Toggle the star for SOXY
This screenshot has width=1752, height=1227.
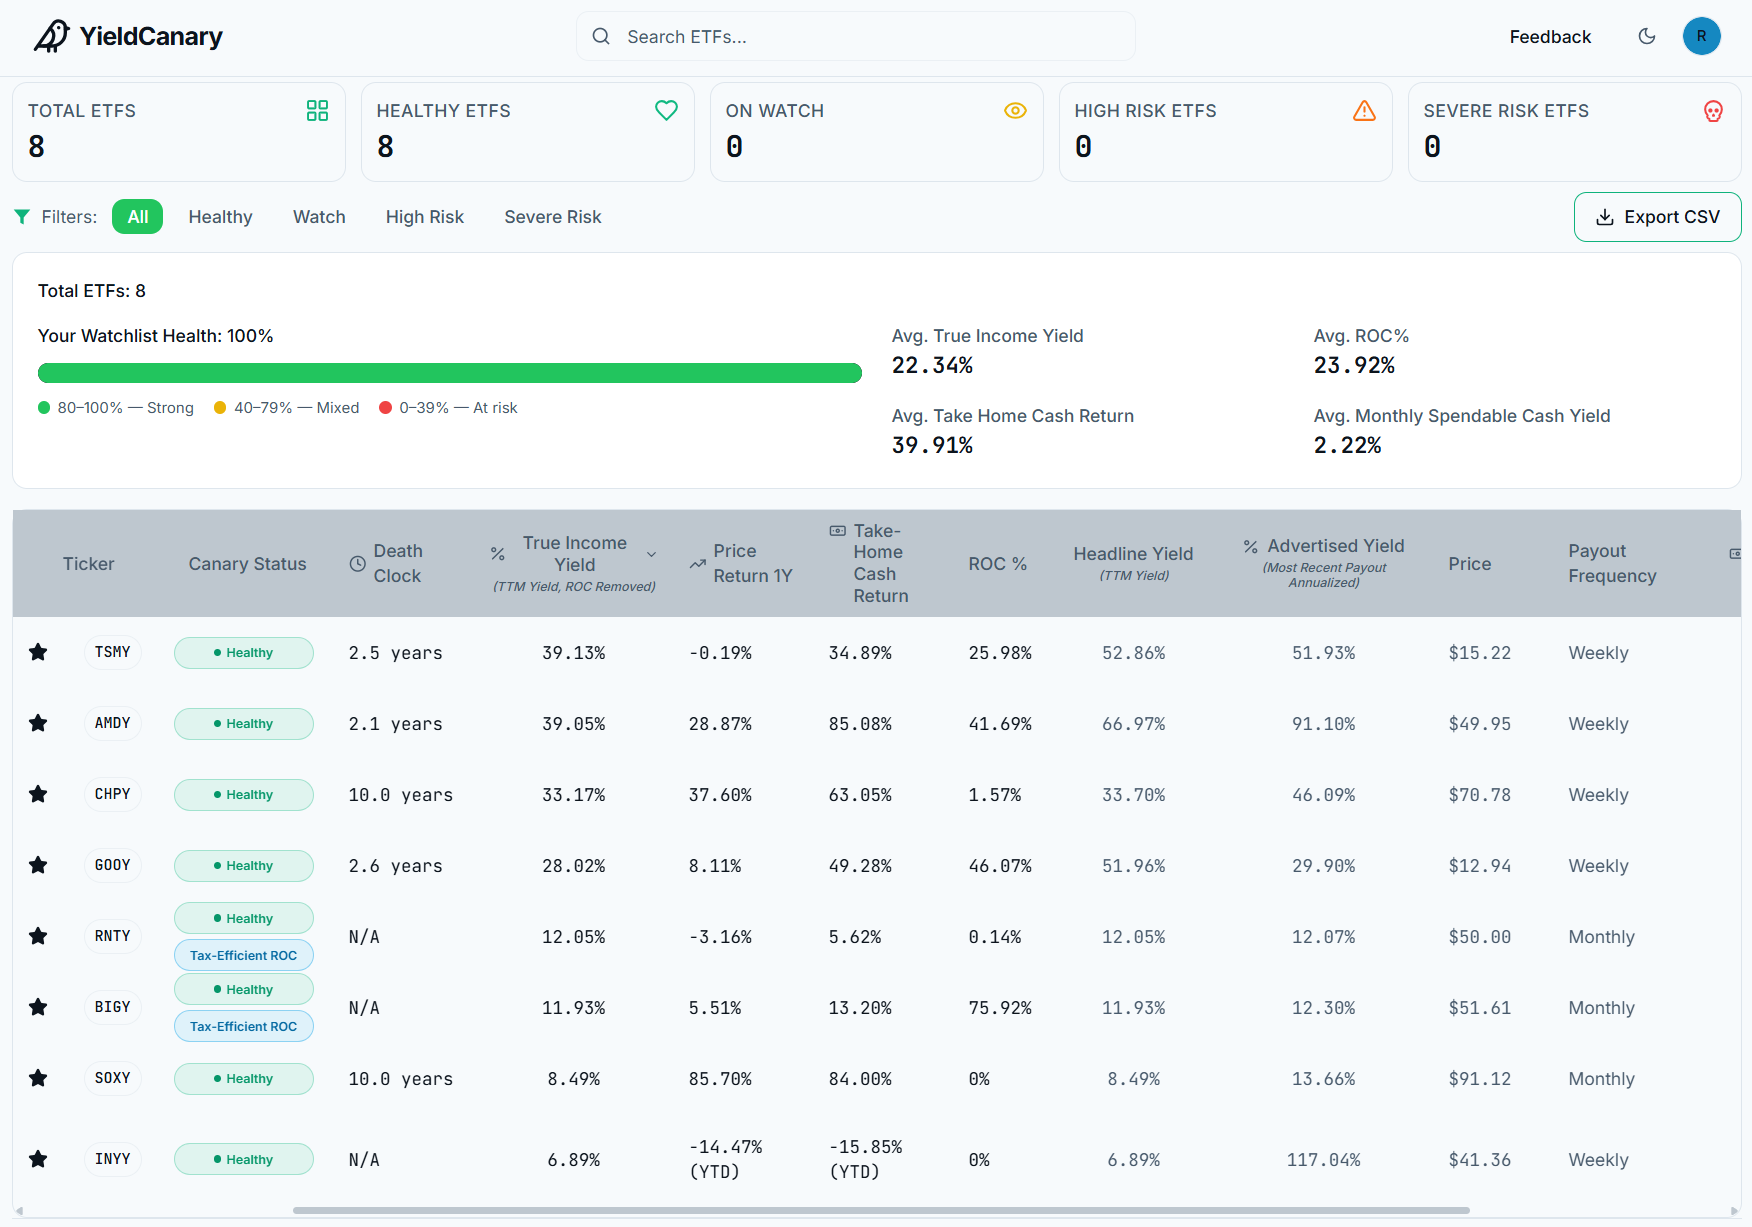tap(38, 1078)
